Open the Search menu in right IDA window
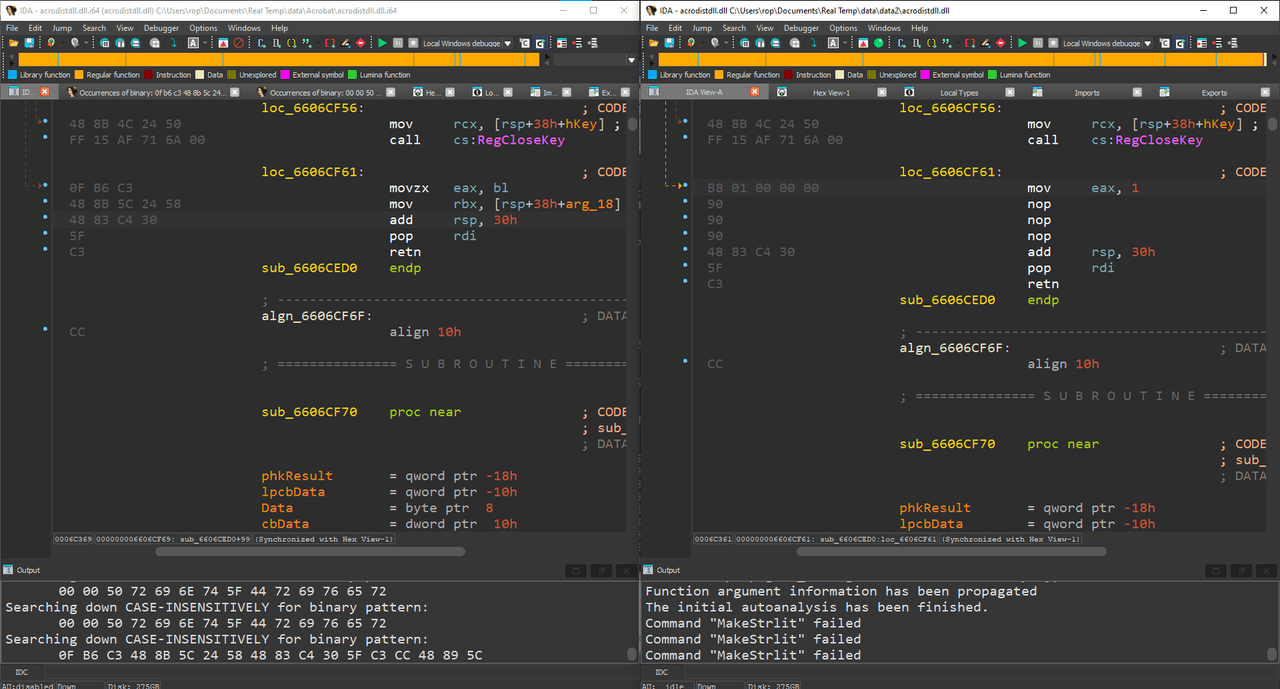1280x689 pixels. (734, 28)
